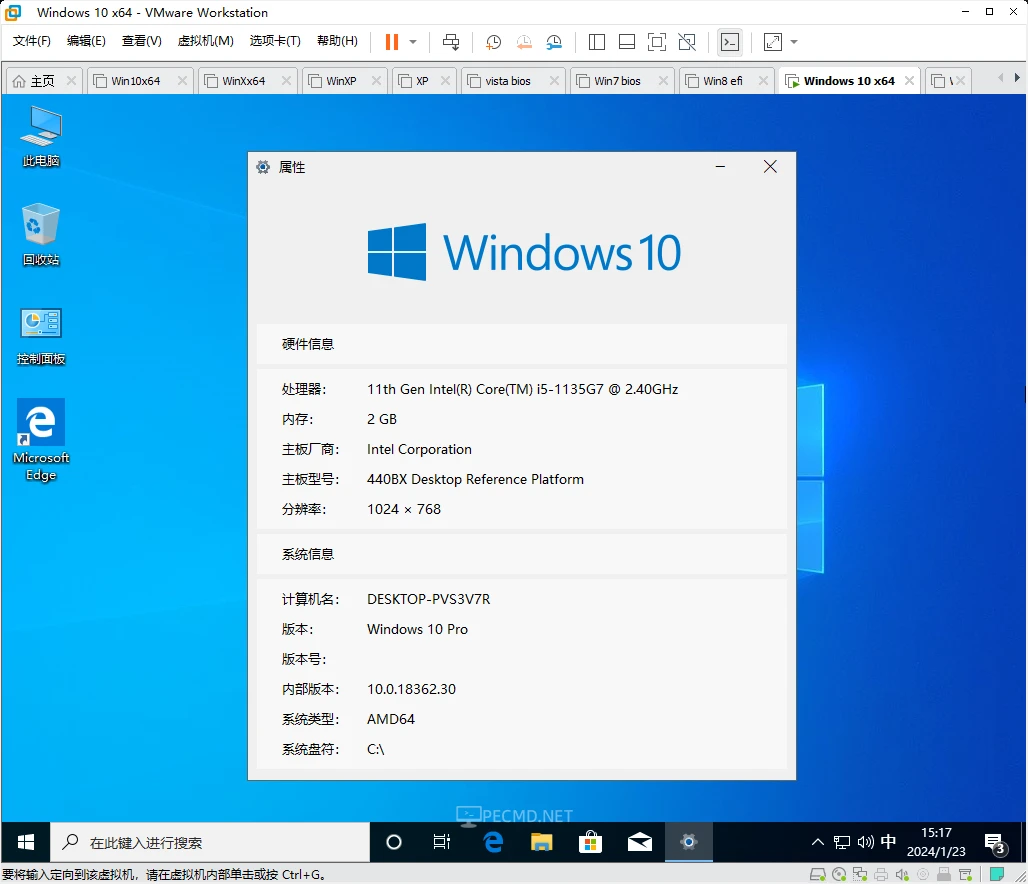This screenshot has height=884, width=1028.
Task: Close the Windows 10 x64 tab
Action: tap(909, 81)
